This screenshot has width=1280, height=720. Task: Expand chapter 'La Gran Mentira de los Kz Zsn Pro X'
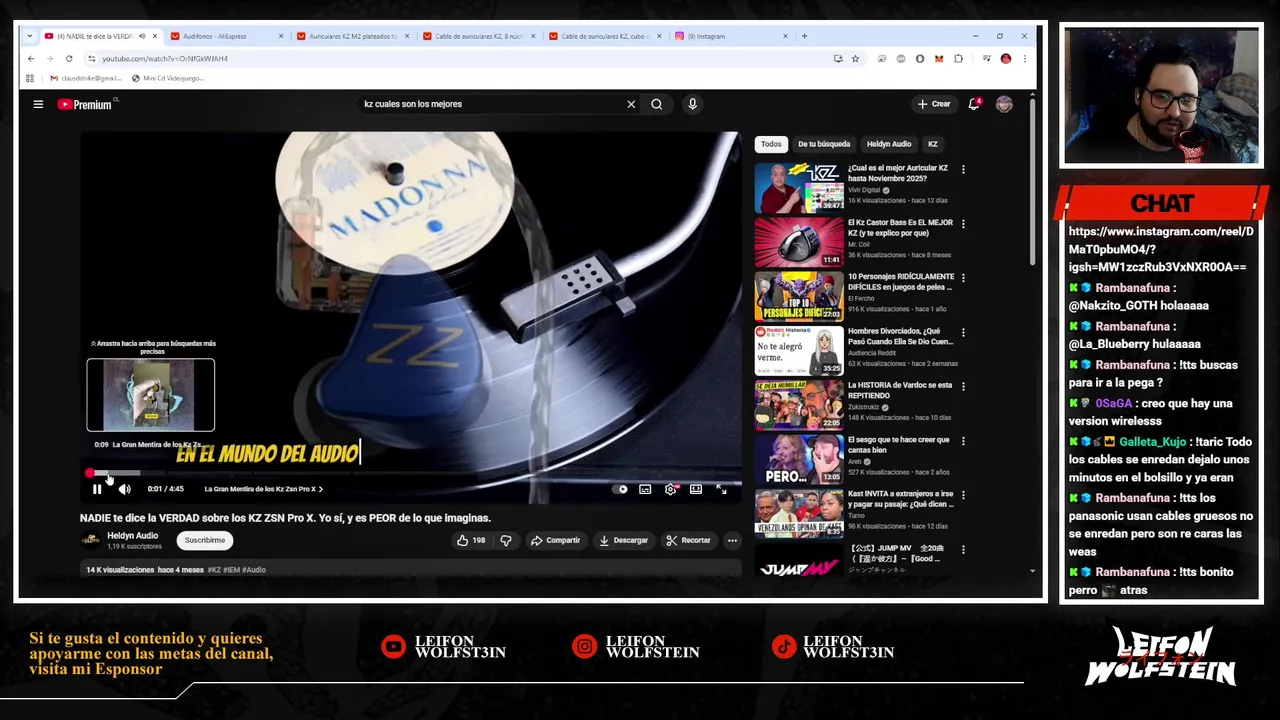click(x=263, y=489)
